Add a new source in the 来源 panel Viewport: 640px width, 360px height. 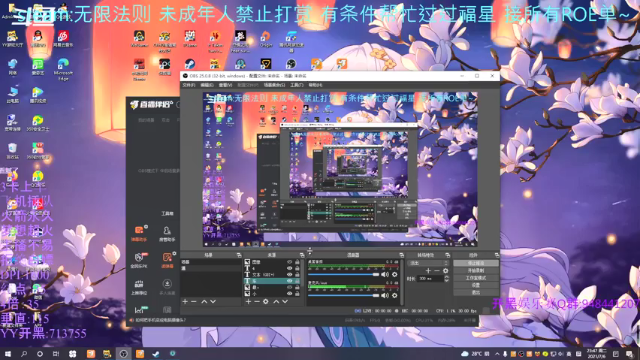pos(248,302)
